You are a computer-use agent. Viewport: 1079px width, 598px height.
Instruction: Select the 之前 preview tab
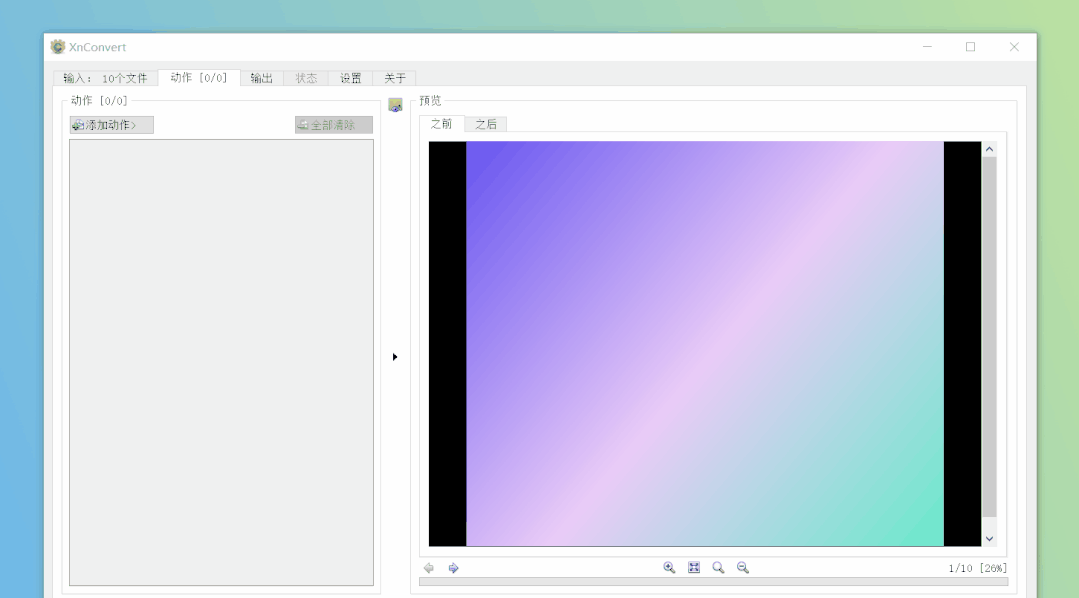point(442,124)
